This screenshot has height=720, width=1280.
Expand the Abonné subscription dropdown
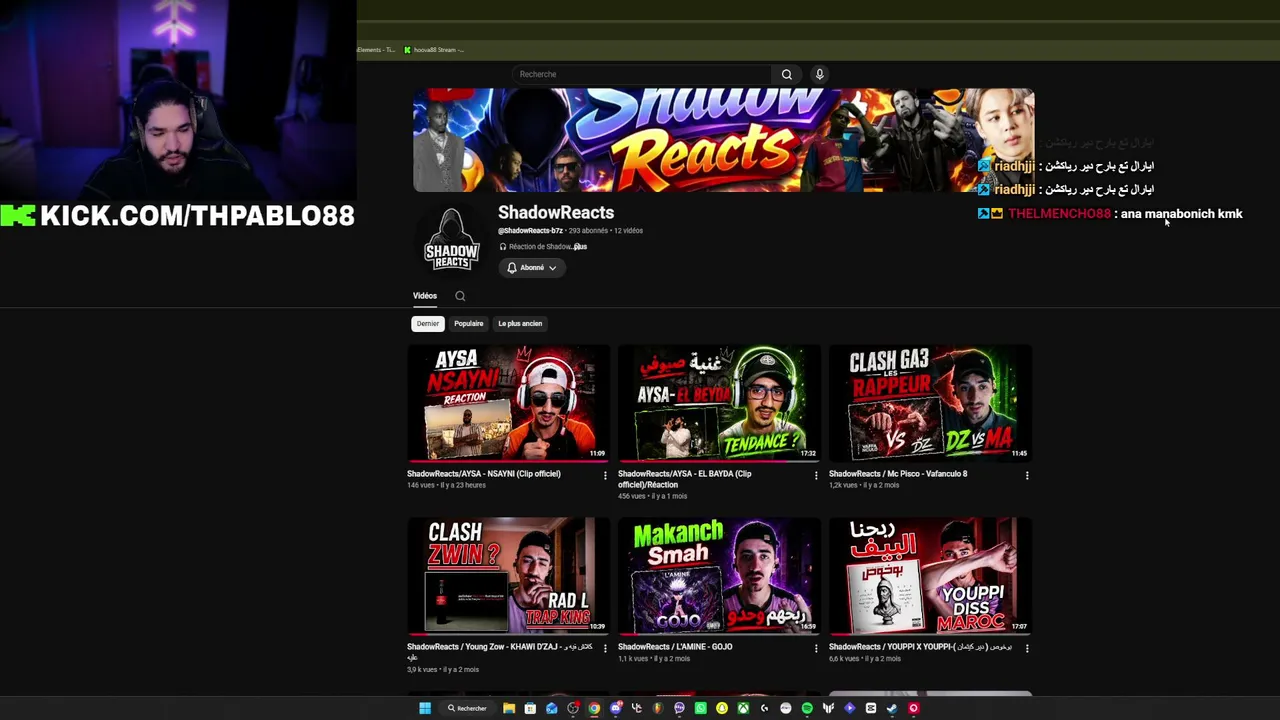pyautogui.click(x=532, y=268)
